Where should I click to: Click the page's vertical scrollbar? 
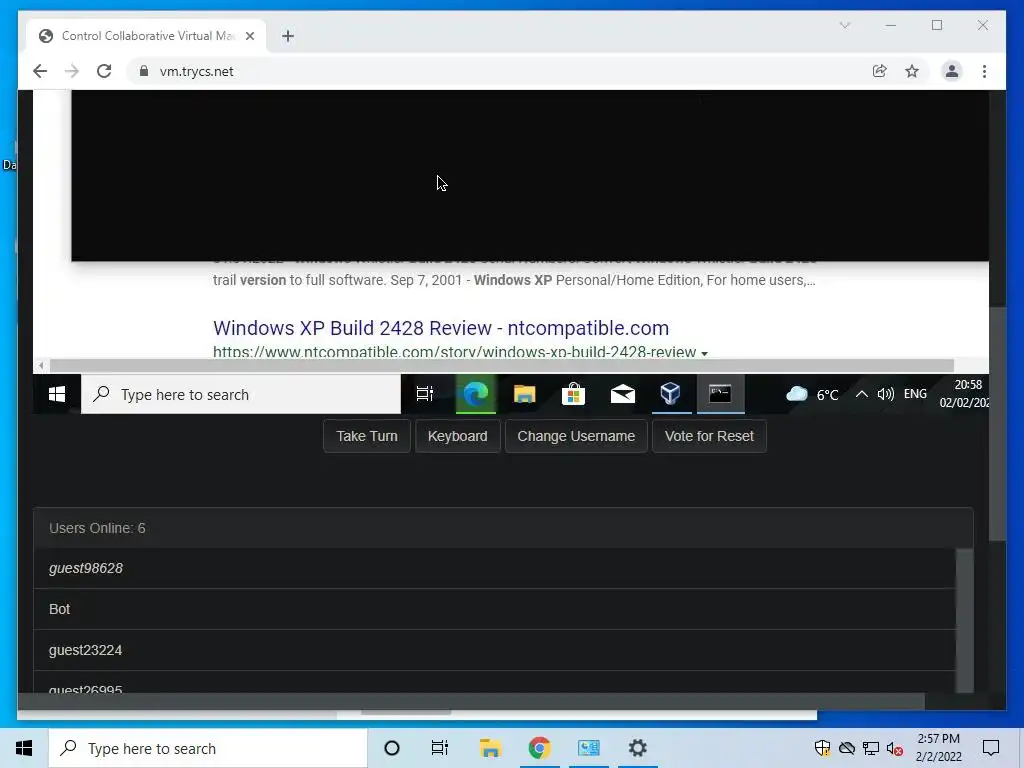pyautogui.click(x=997, y=423)
